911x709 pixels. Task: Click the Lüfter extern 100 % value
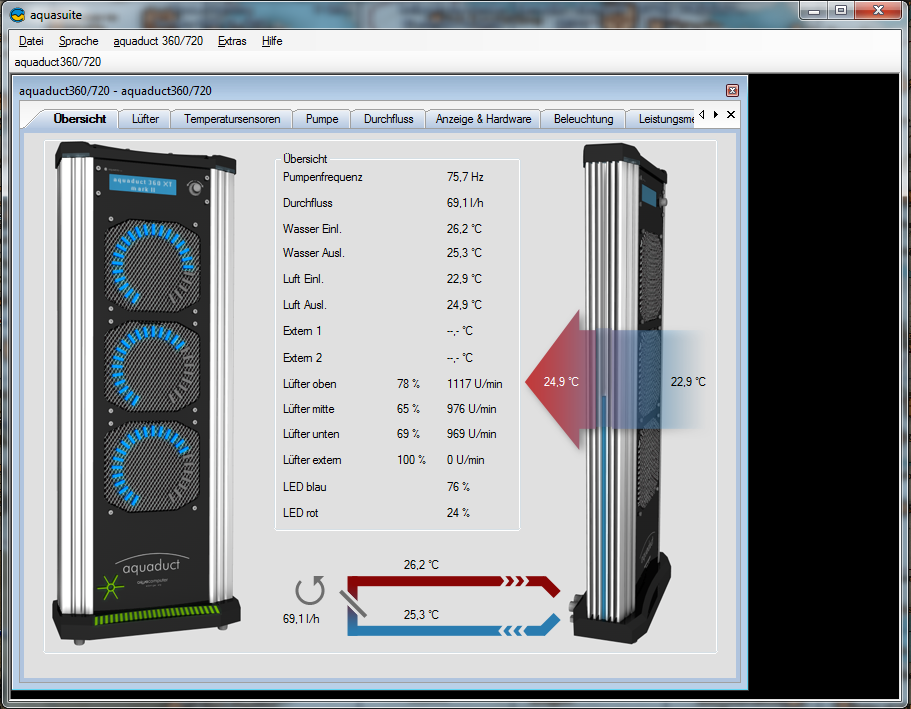point(411,460)
